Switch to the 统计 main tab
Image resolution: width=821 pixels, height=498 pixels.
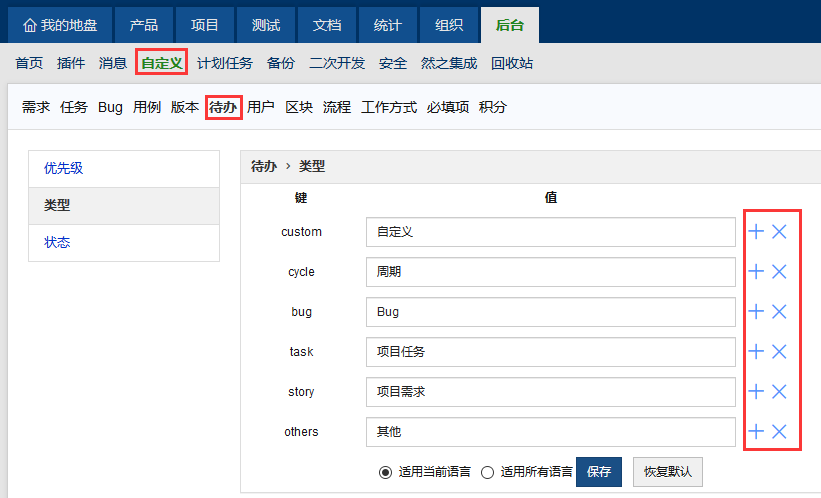[x=387, y=25]
